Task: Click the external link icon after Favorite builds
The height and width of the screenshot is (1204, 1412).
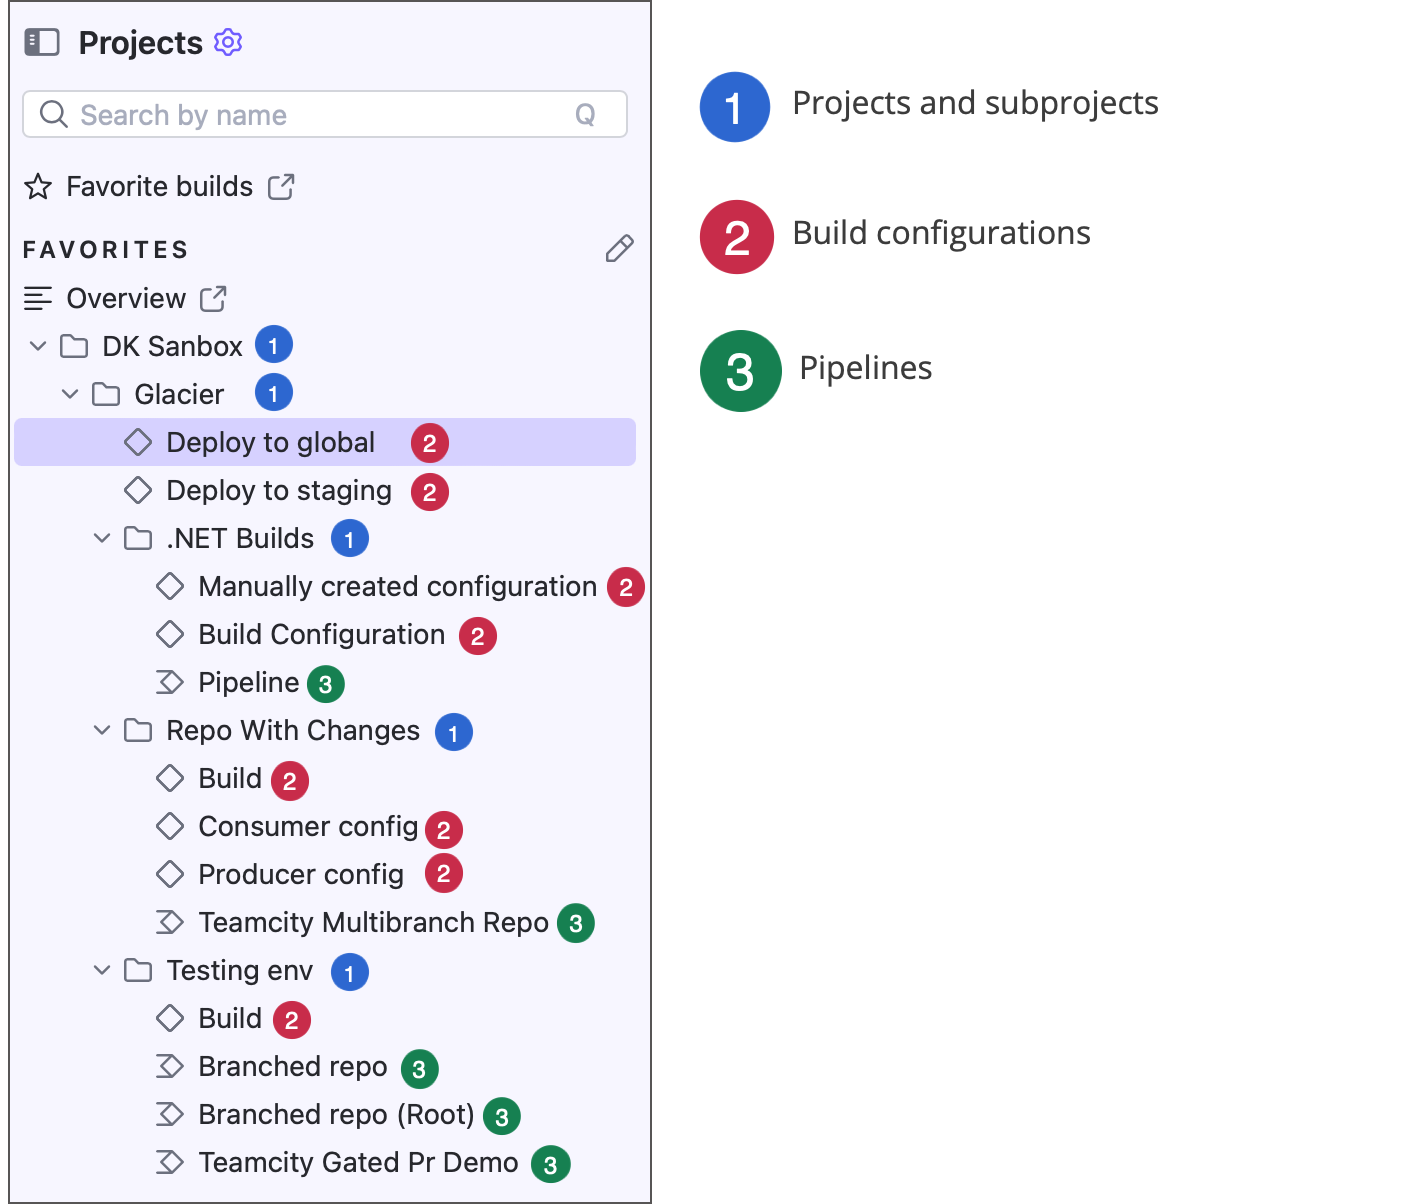Action: (x=282, y=186)
